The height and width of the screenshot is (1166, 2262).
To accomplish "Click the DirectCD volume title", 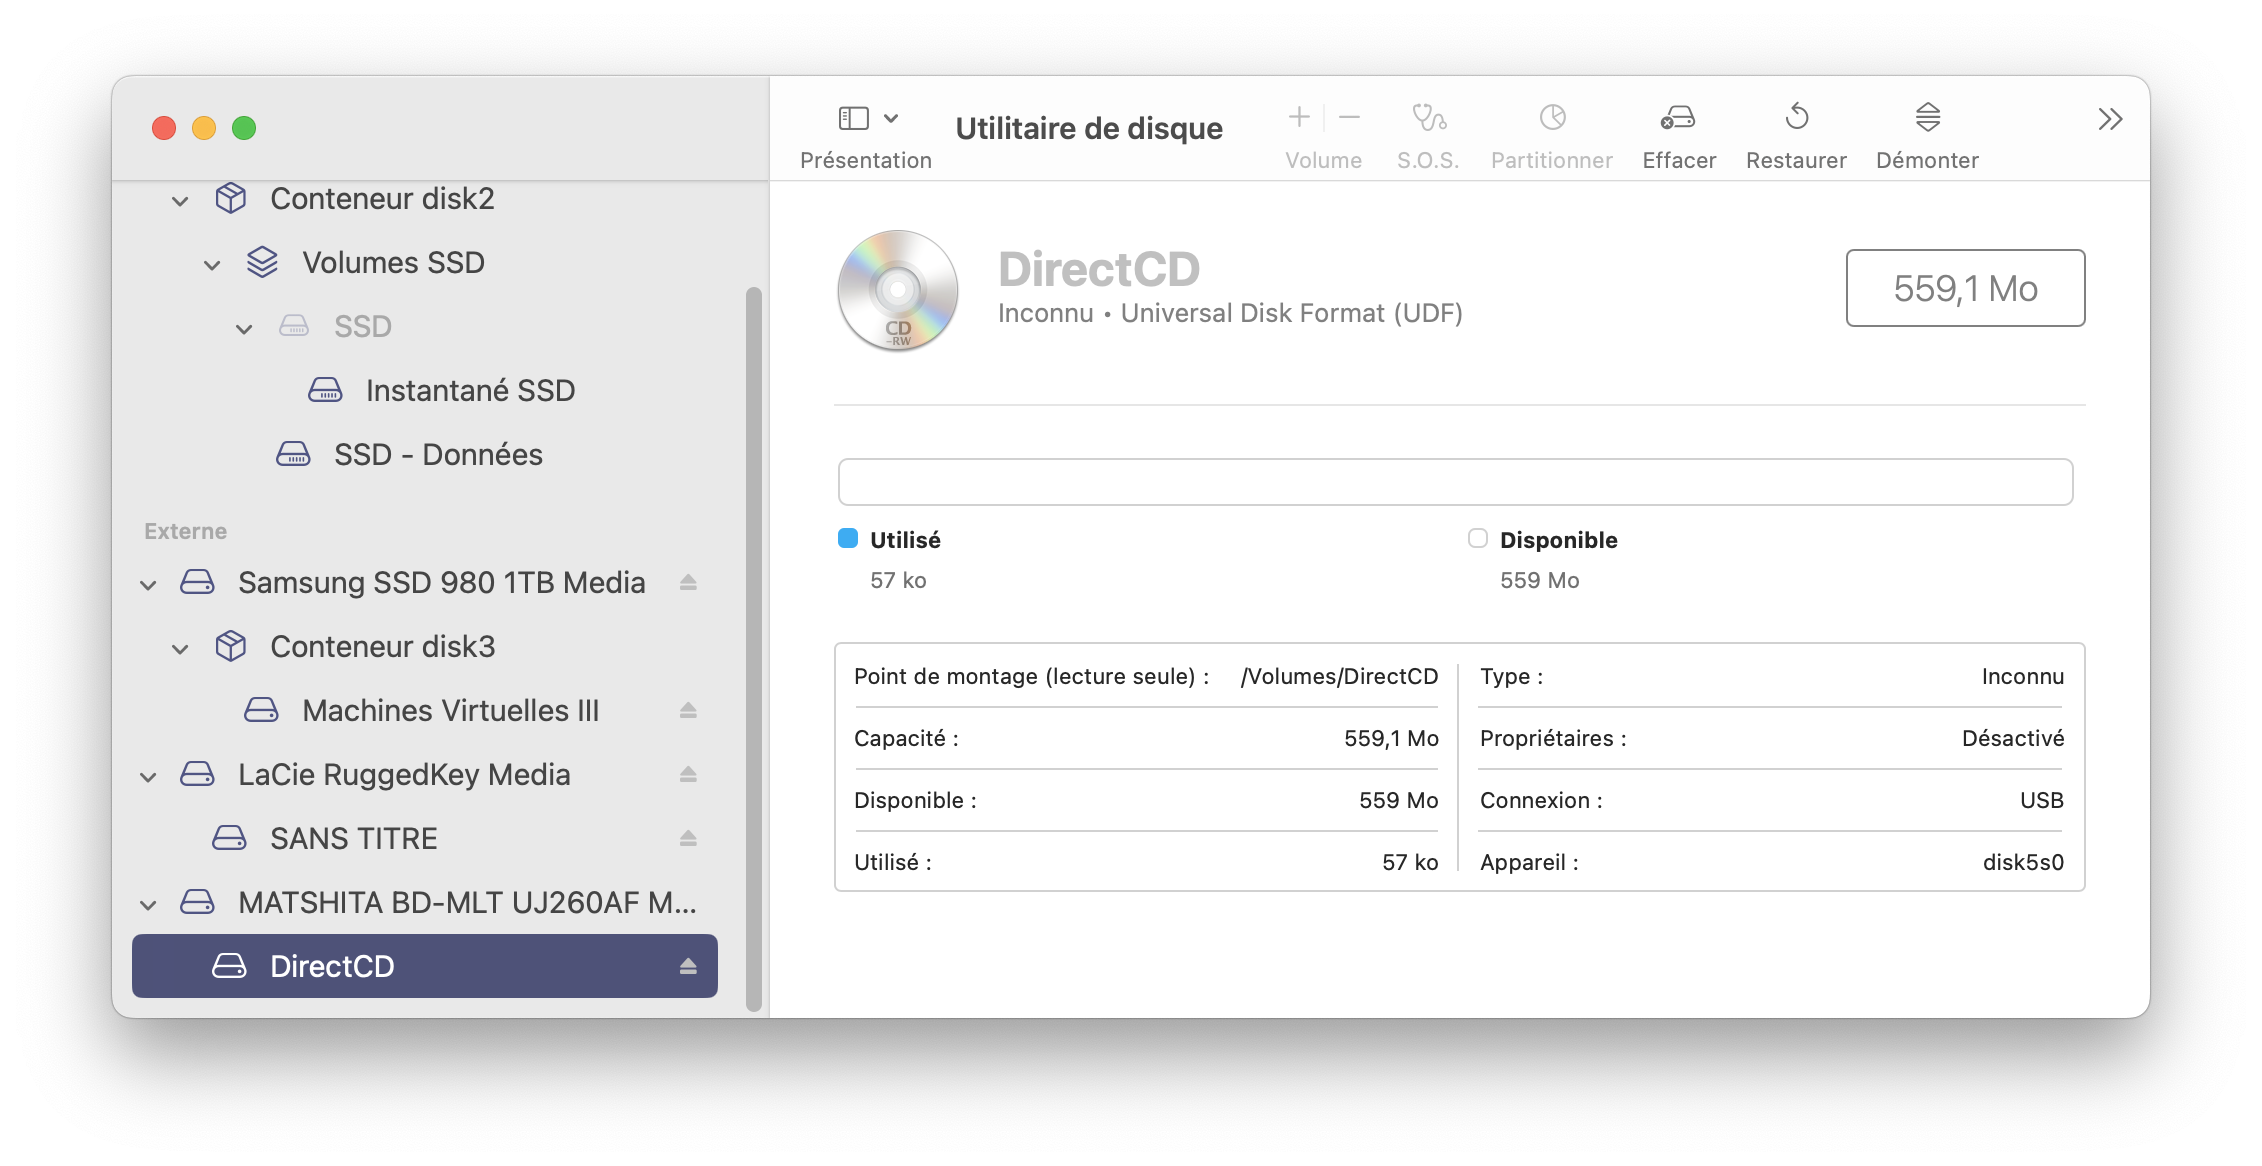I will (x=1099, y=269).
